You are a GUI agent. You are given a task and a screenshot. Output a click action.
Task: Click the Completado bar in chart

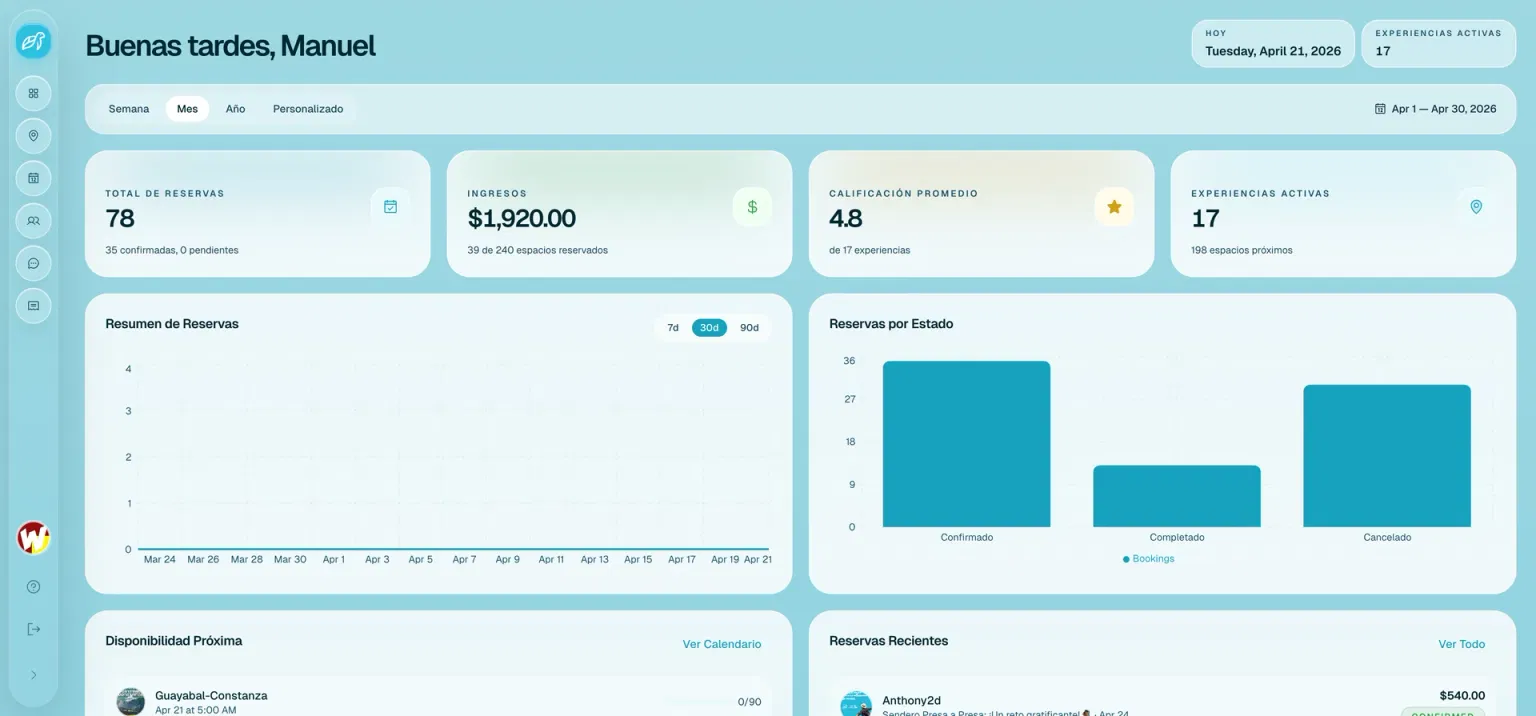pos(1177,496)
